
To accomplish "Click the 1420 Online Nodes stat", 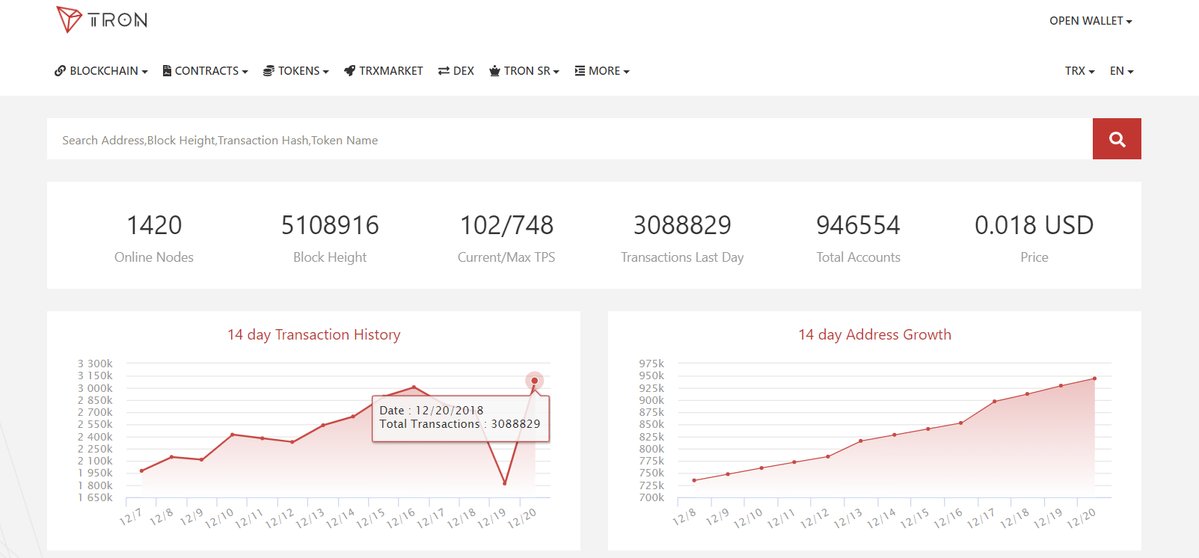I will click(x=154, y=238).
